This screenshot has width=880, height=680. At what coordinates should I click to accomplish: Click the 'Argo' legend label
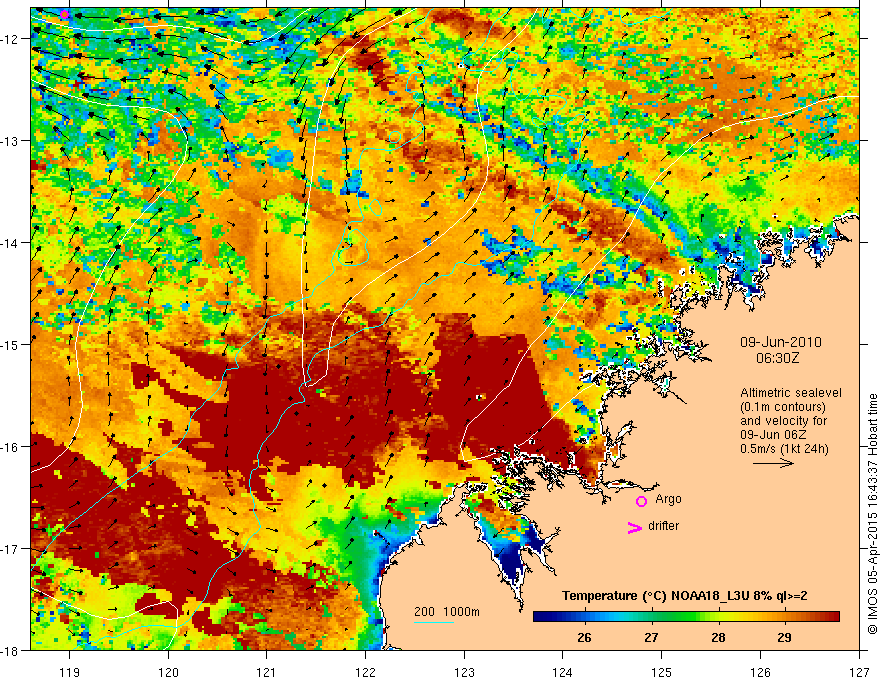coord(668,499)
